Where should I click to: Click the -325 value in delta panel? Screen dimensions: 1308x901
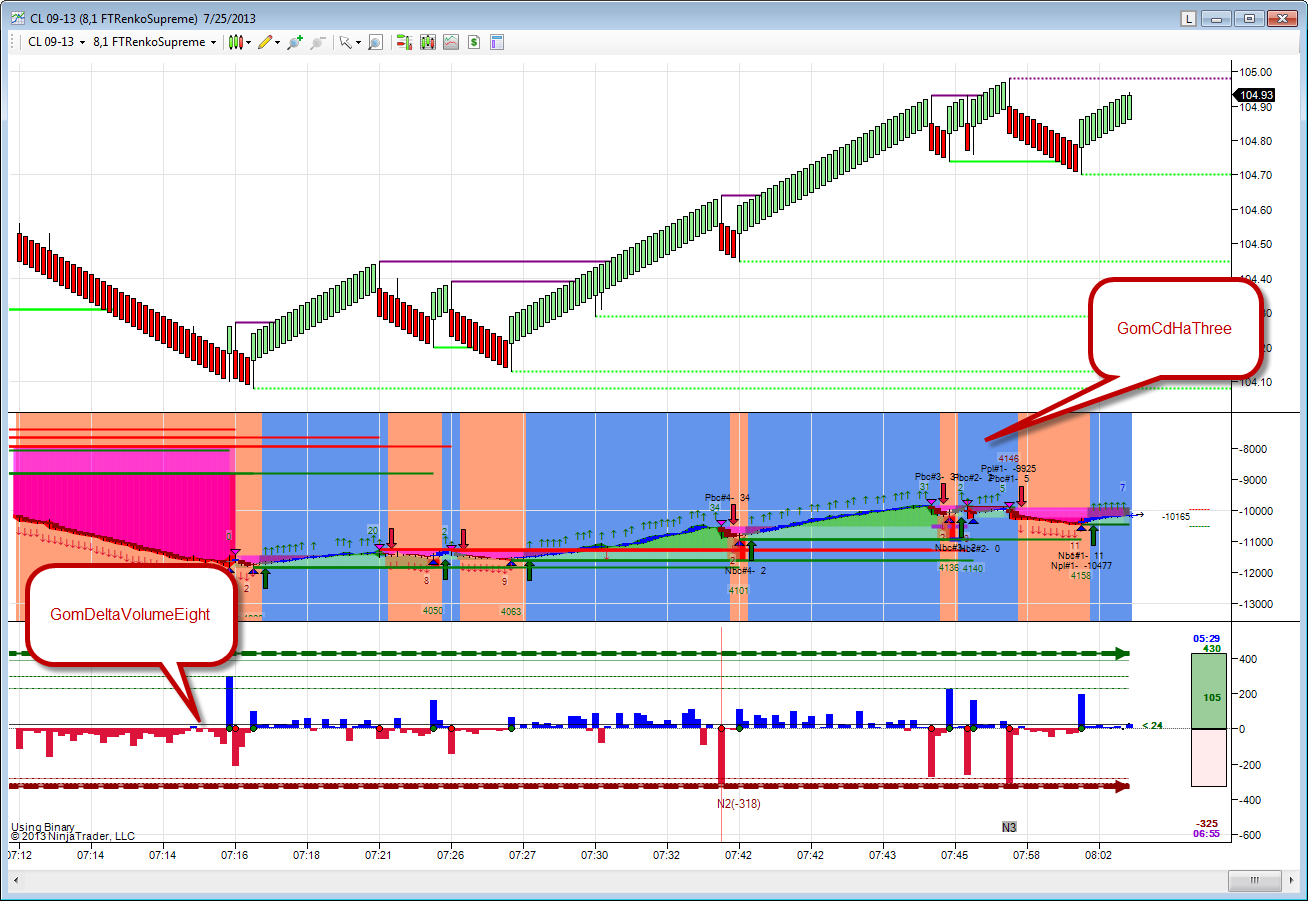pyautogui.click(x=1207, y=823)
